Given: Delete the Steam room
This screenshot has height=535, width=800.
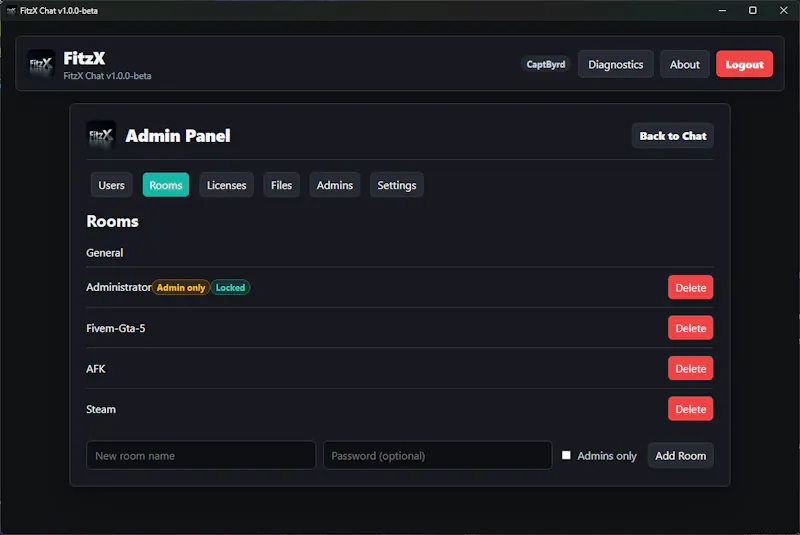Looking at the screenshot, I should 691,409.
